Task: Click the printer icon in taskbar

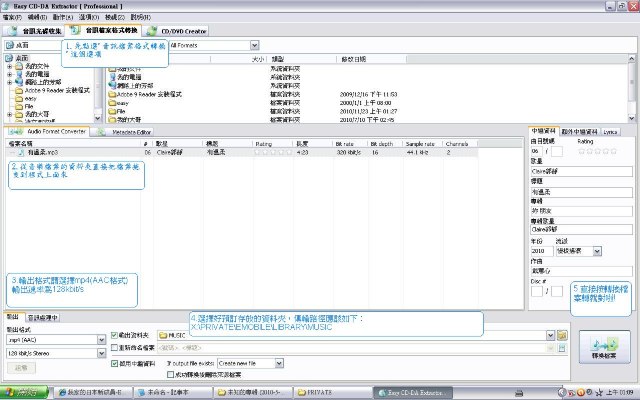Action: (x=519, y=393)
